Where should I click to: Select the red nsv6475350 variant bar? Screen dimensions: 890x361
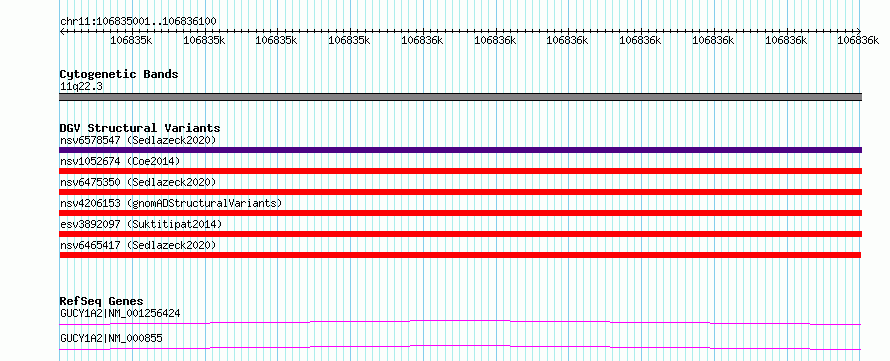460,192
